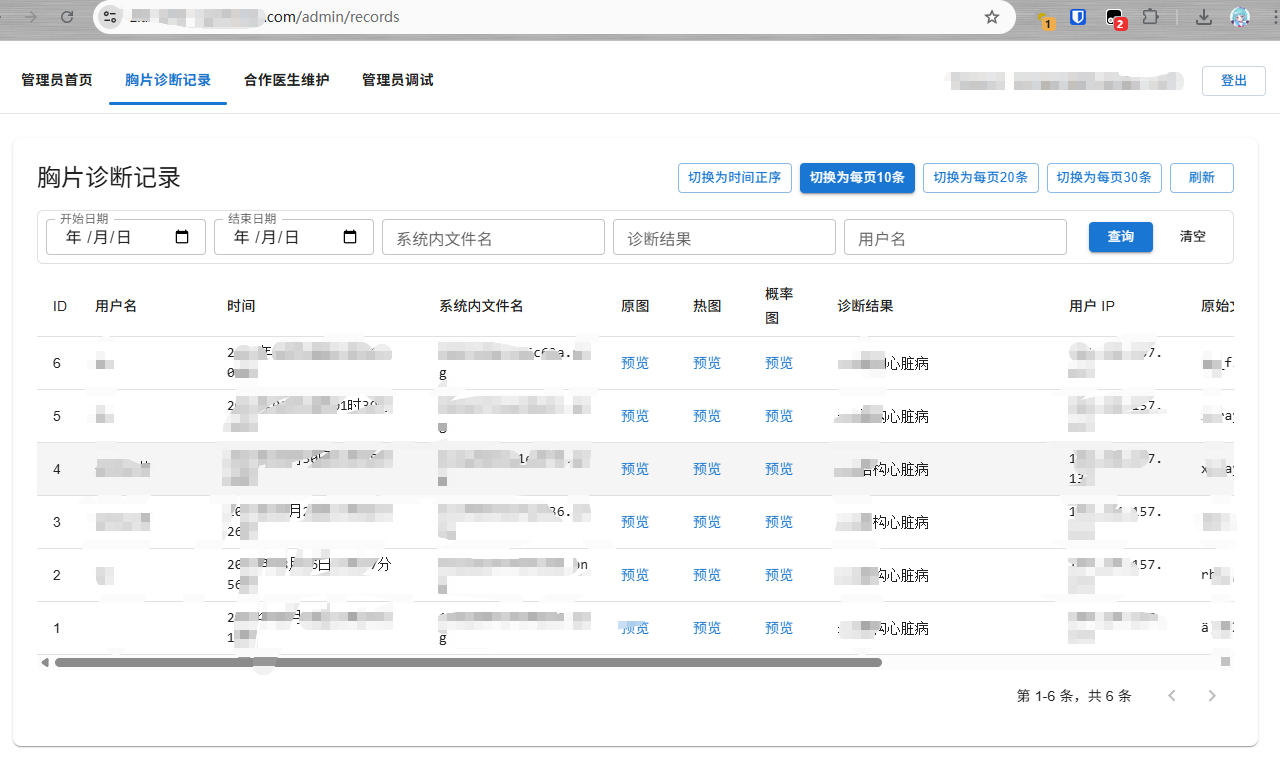Click the browser profile avatar icon
The height and width of the screenshot is (762, 1280).
(1239, 16)
